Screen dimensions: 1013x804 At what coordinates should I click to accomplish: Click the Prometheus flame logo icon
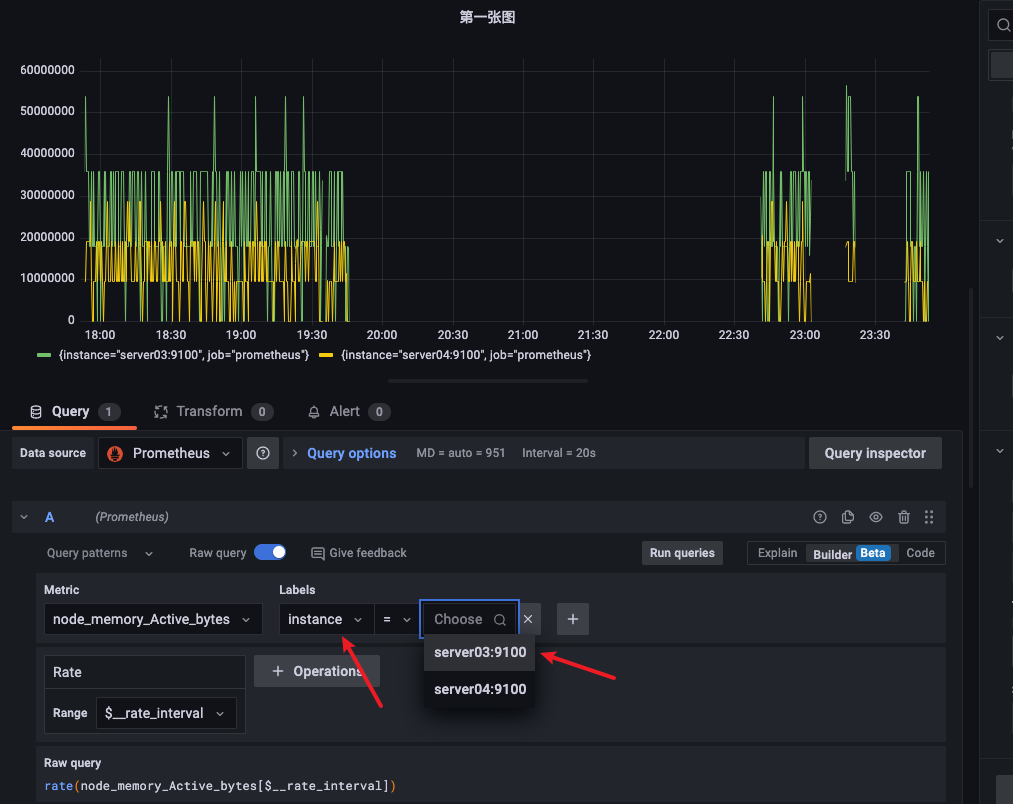[x=115, y=454]
